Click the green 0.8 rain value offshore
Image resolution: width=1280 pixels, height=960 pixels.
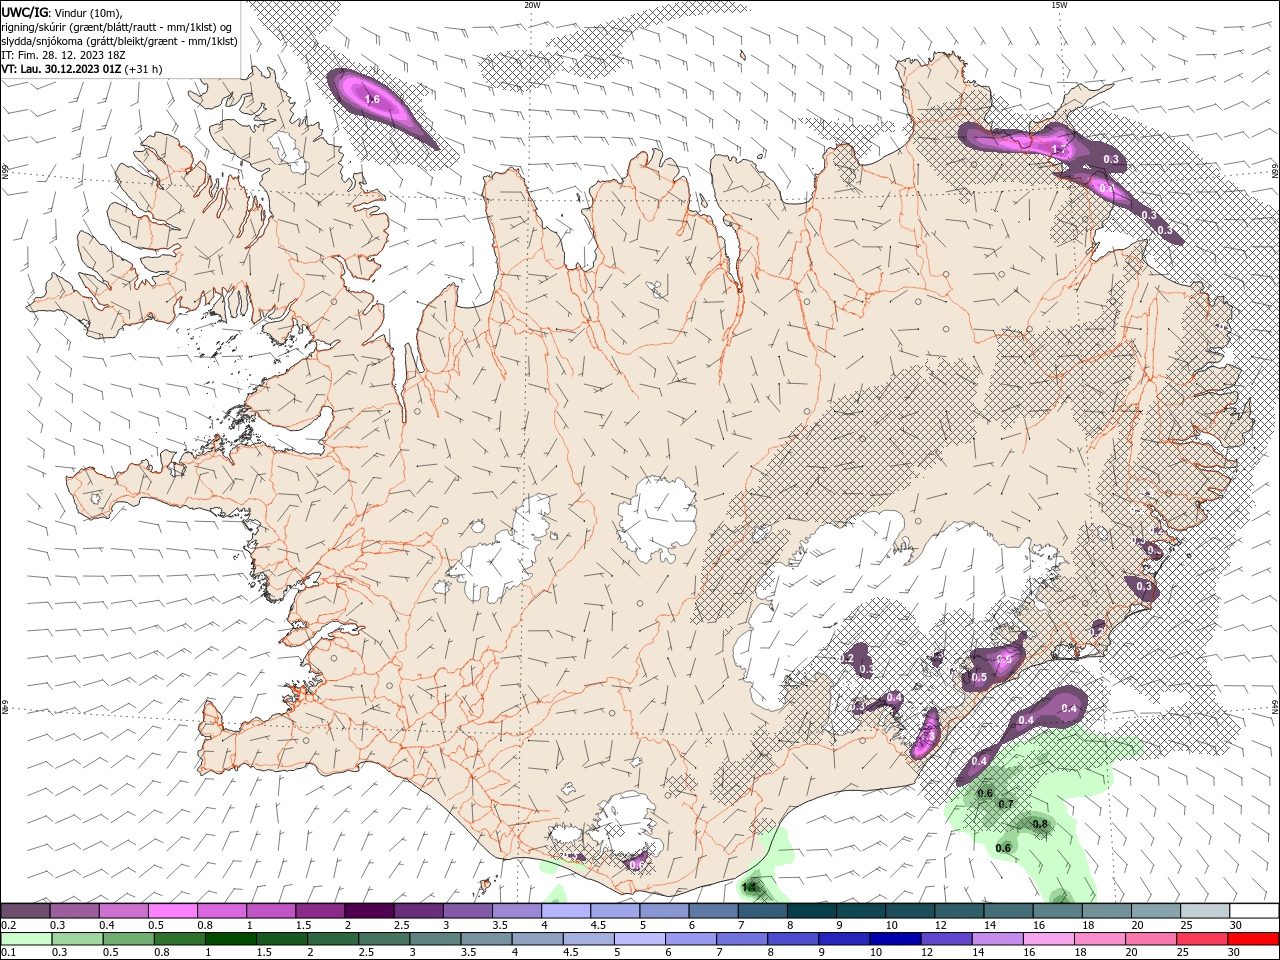[x=1040, y=824]
